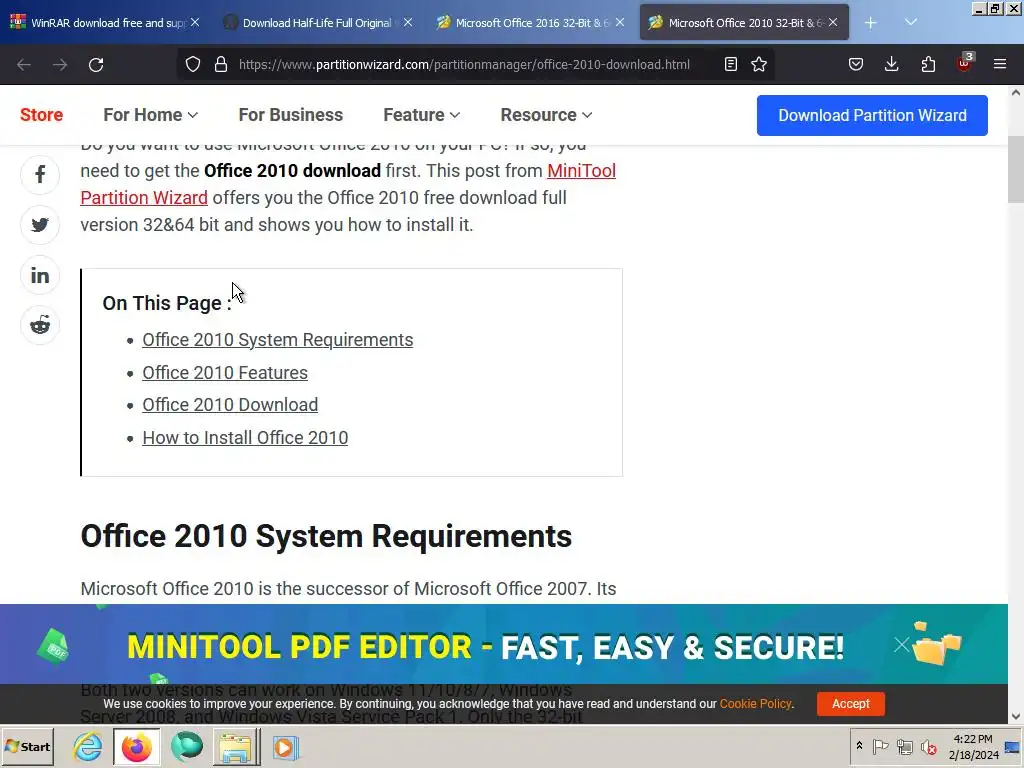
Task: Expand the For Home menu
Action: [150, 115]
